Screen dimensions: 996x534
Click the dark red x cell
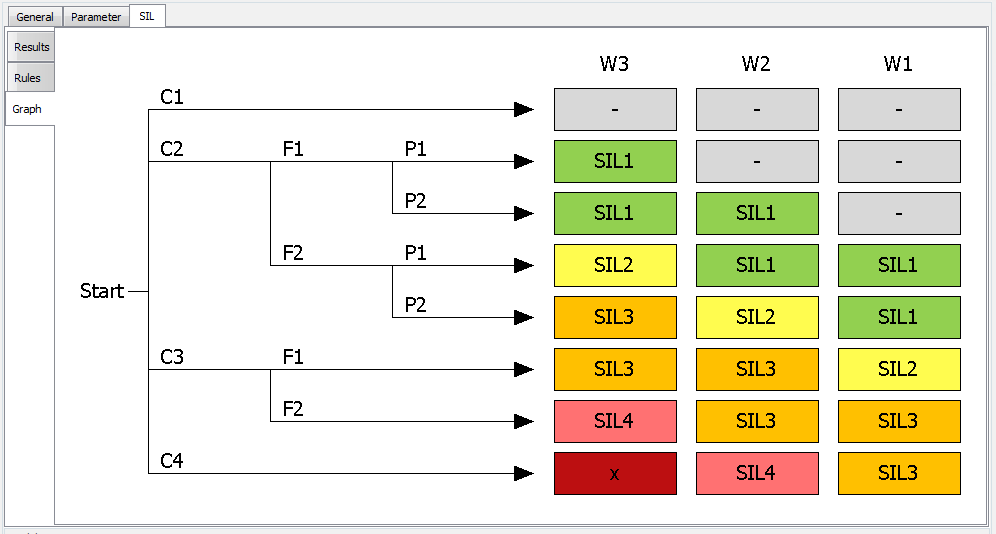(615, 473)
